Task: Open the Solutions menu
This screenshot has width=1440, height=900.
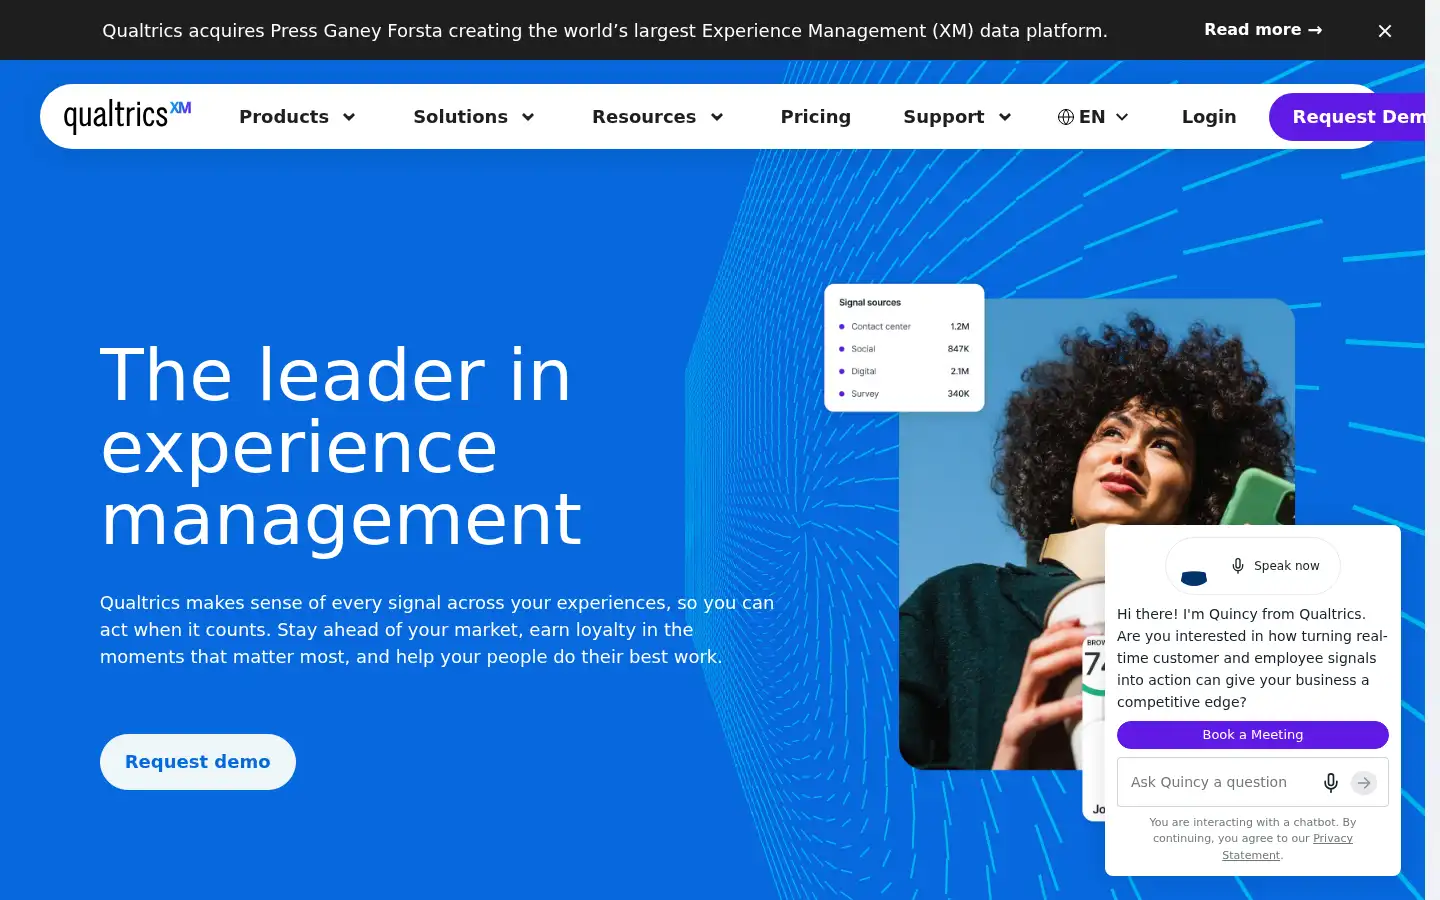Action: point(460,117)
